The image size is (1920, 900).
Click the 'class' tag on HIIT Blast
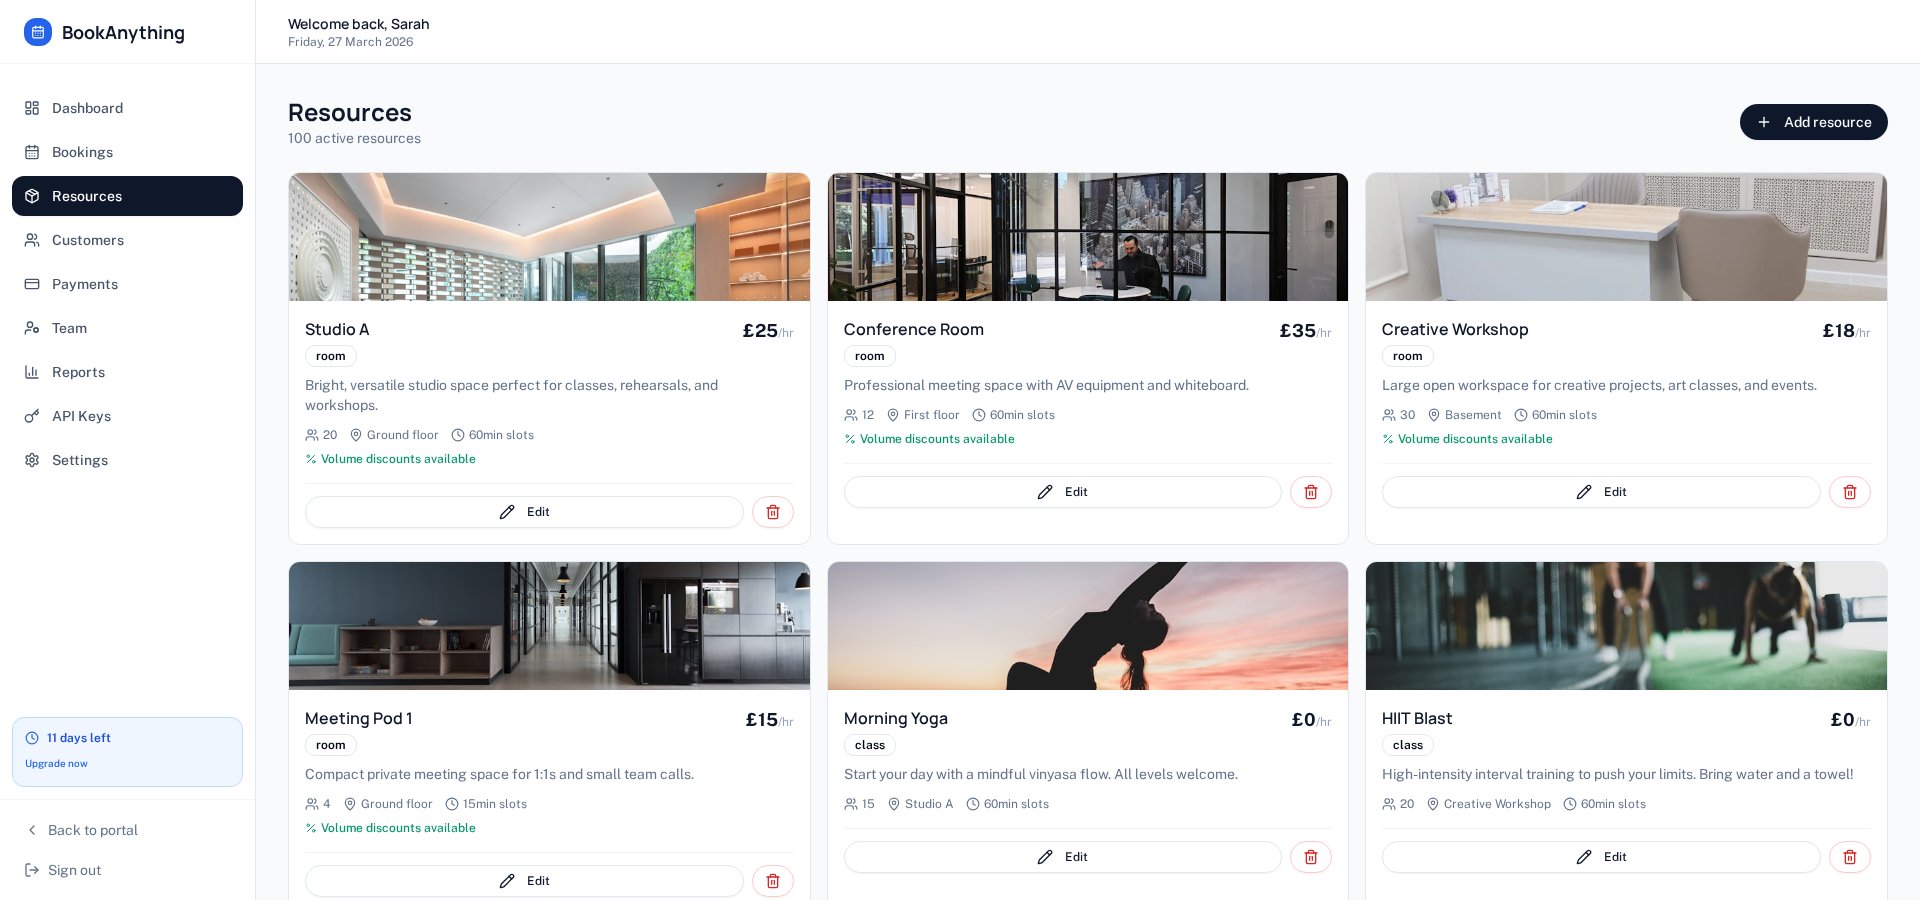(1408, 745)
